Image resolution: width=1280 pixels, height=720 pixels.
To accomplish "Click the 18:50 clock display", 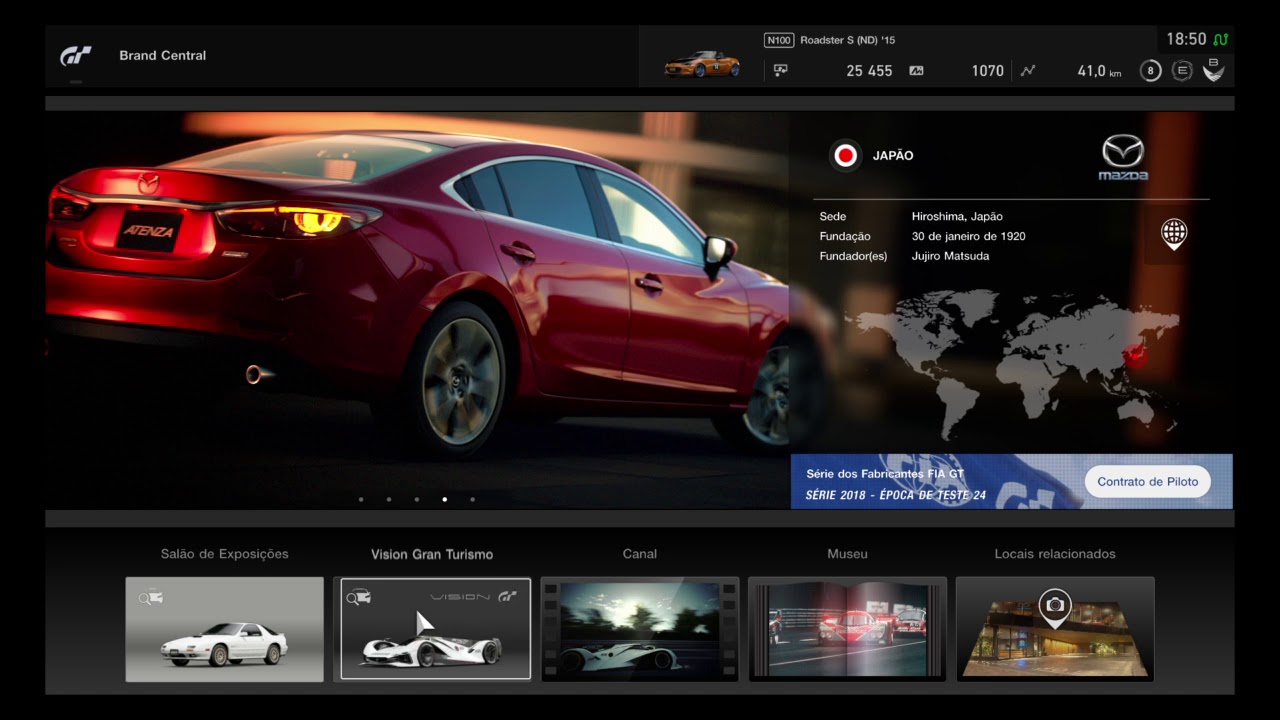I will tap(1186, 40).
